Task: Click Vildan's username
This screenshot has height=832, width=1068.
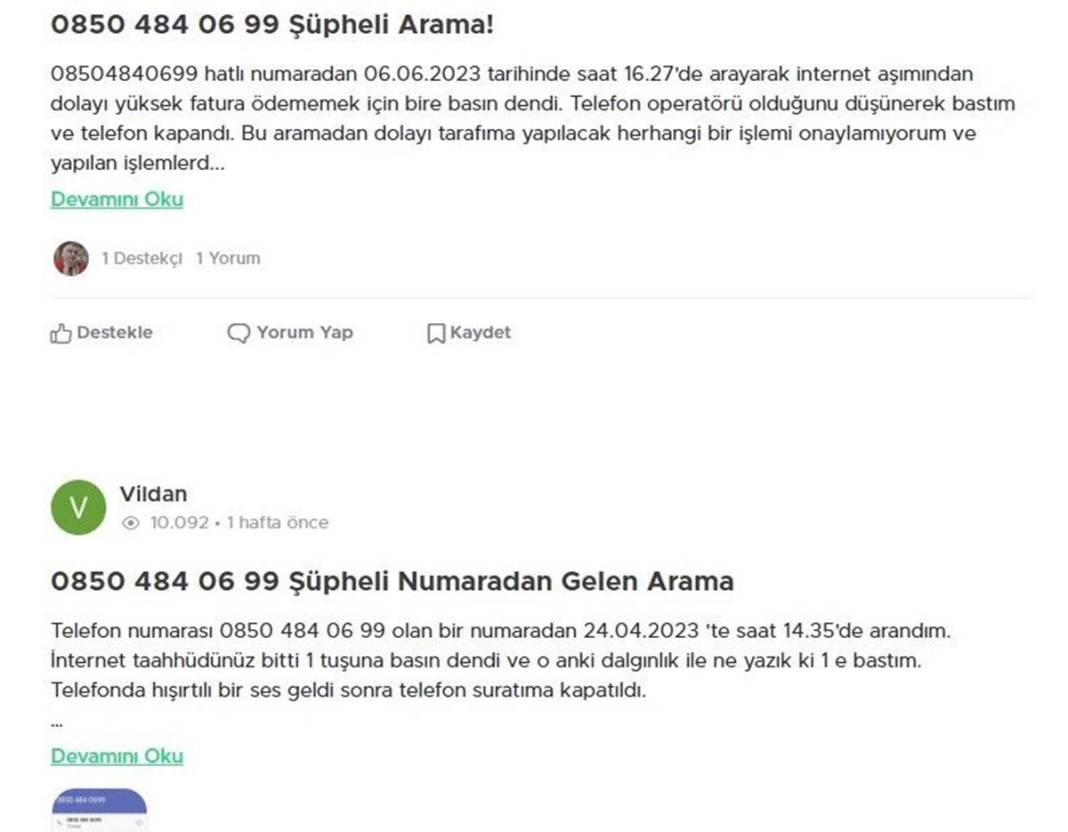Action: click(x=152, y=494)
